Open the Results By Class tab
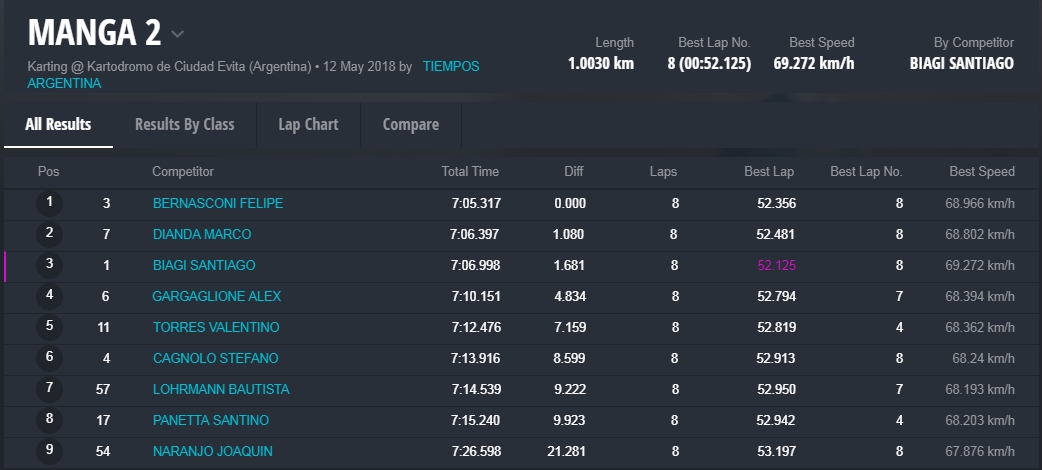Screen dimensions: 1042x470 pyautogui.click(x=184, y=125)
